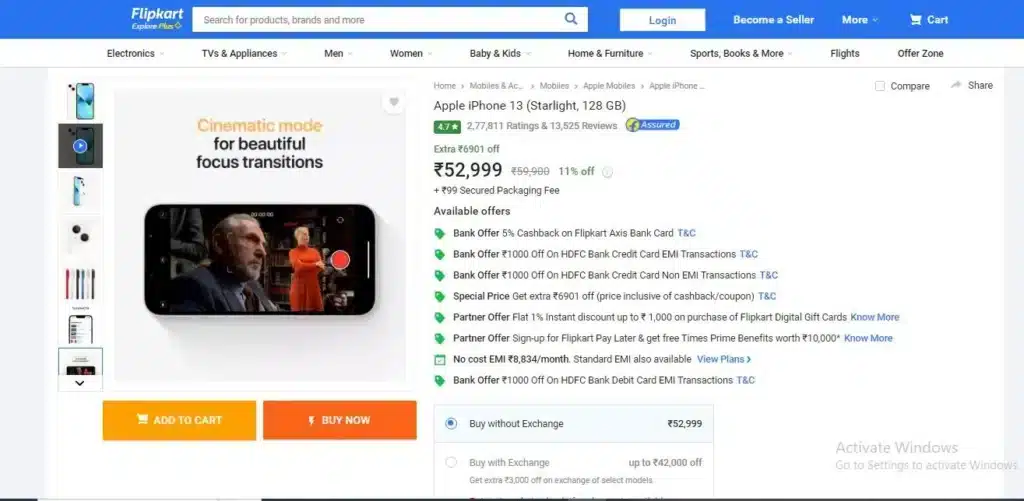
Task: Expand the Electronics category menu
Action: click(x=135, y=54)
